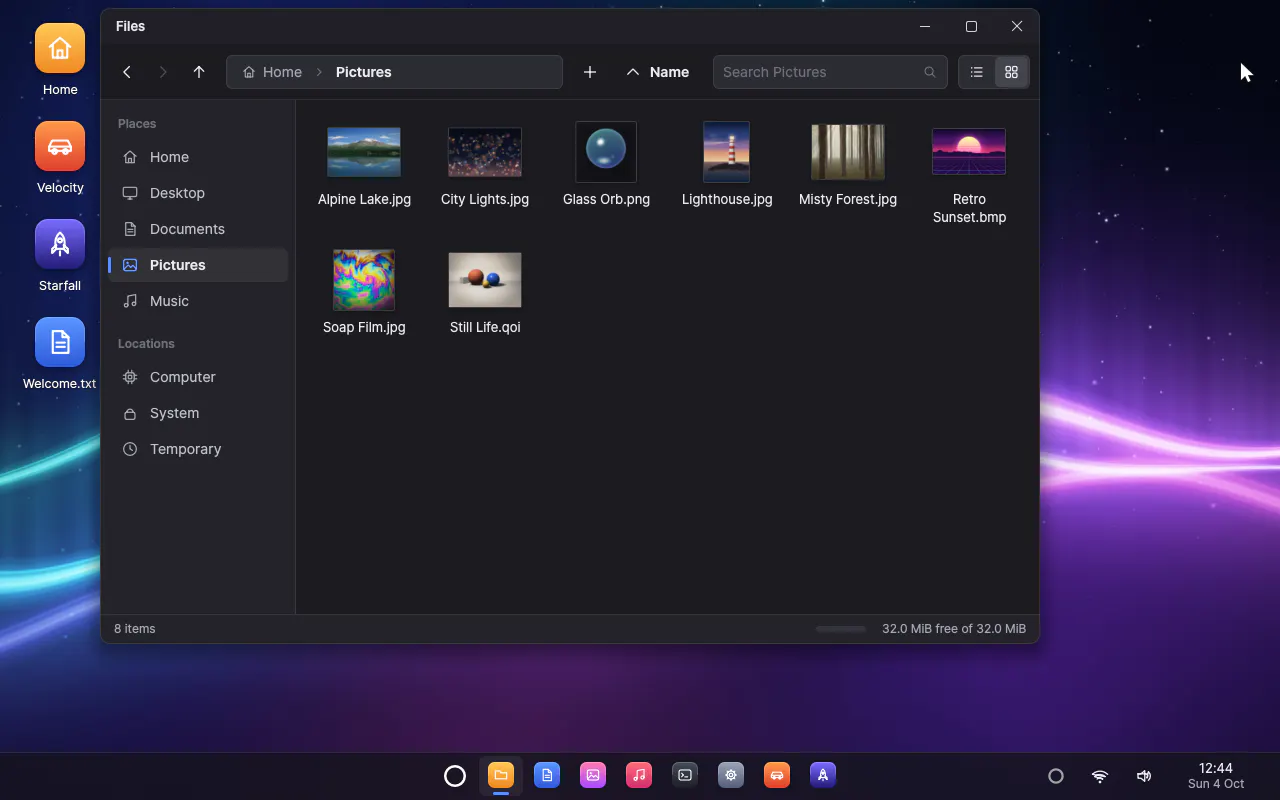The height and width of the screenshot is (800, 1280).
Task: Open the launcher circle in the taskbar
Action: tap(455, 776)
